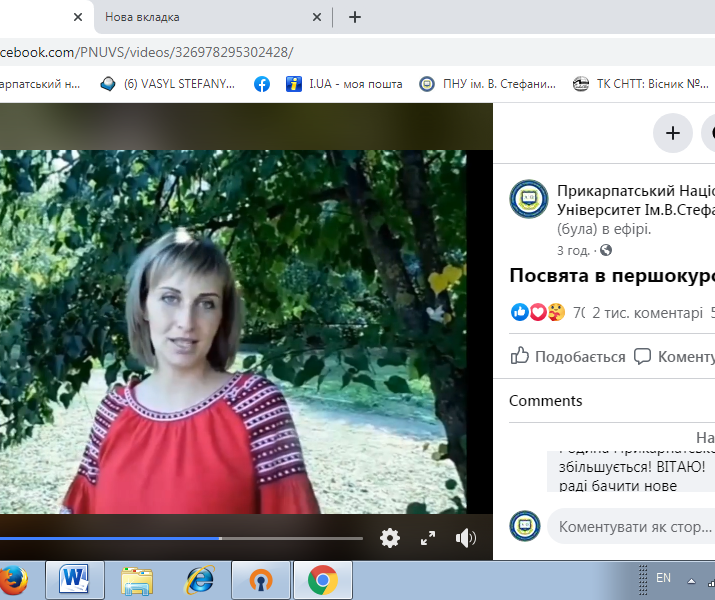
Task: Open the VASYL STEFANY... bookmark
Action: (x=167, y=84)
